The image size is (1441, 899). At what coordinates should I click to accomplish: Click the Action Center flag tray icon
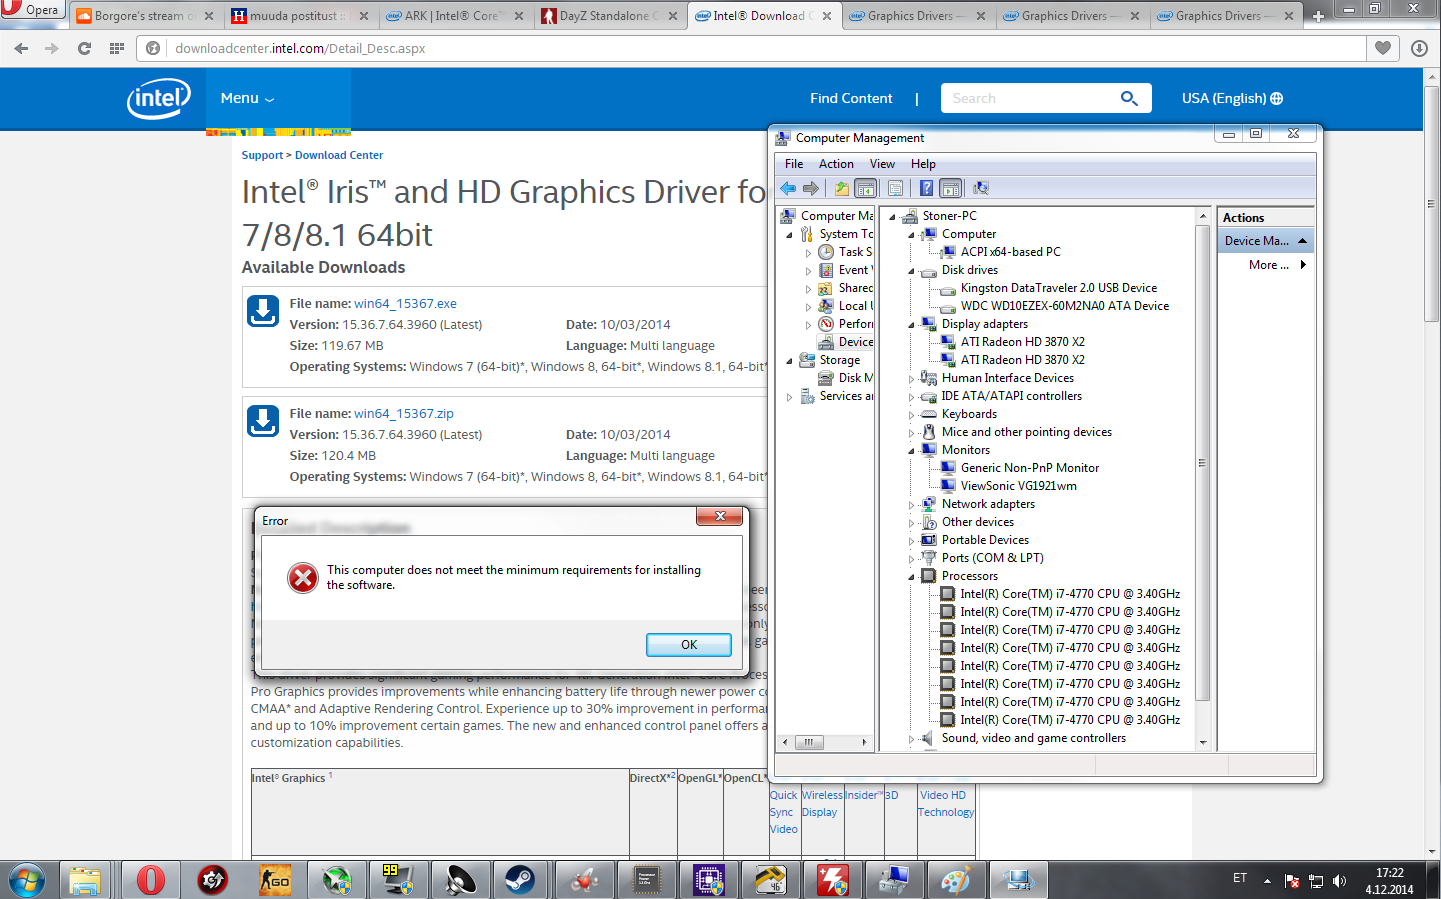click(1292, 881)
